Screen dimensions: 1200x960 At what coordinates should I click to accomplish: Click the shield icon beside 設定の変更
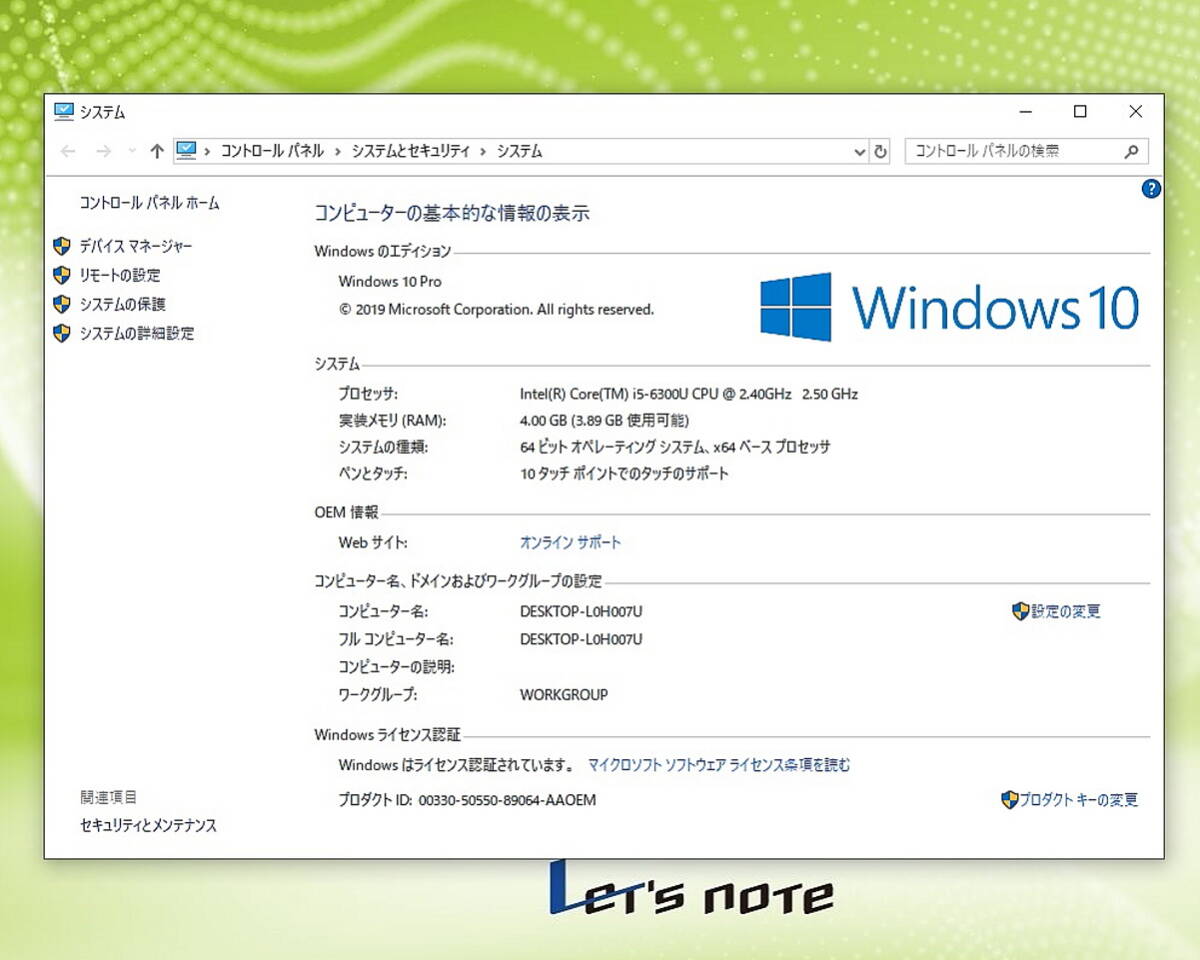coord(1021,611)
